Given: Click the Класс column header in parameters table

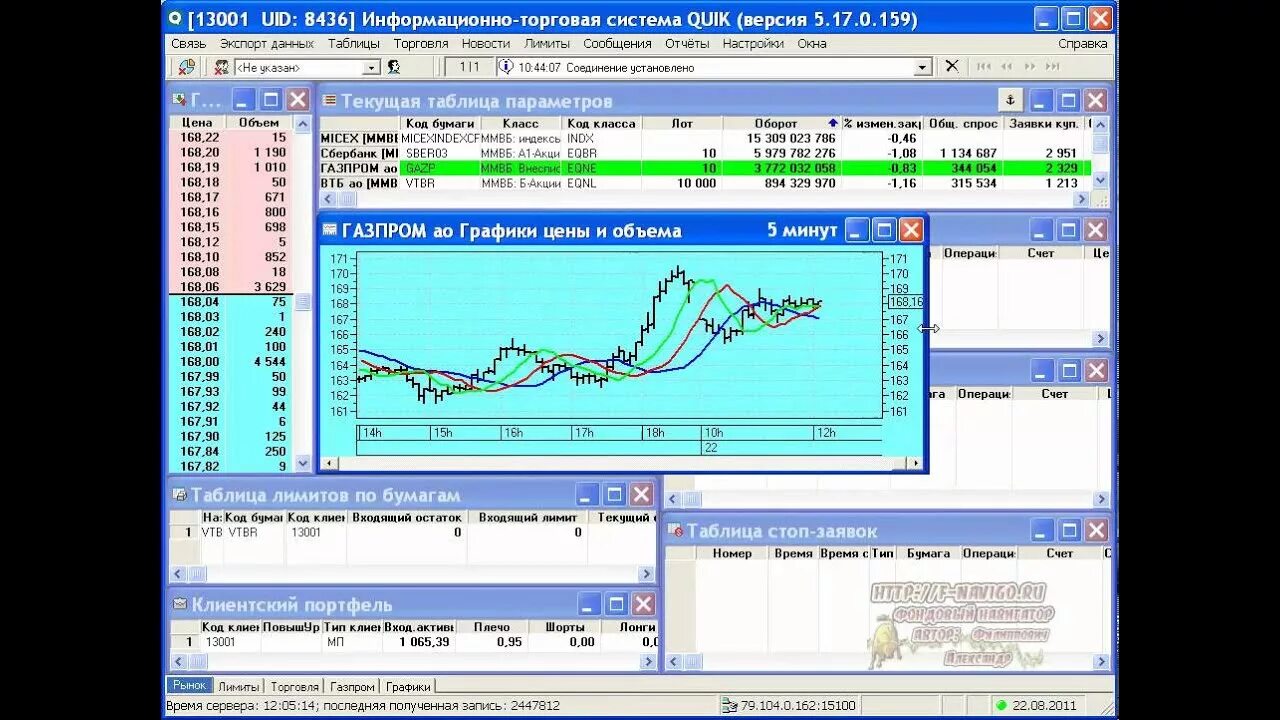Looking at the screenshot, I should [x=522, y=123].
